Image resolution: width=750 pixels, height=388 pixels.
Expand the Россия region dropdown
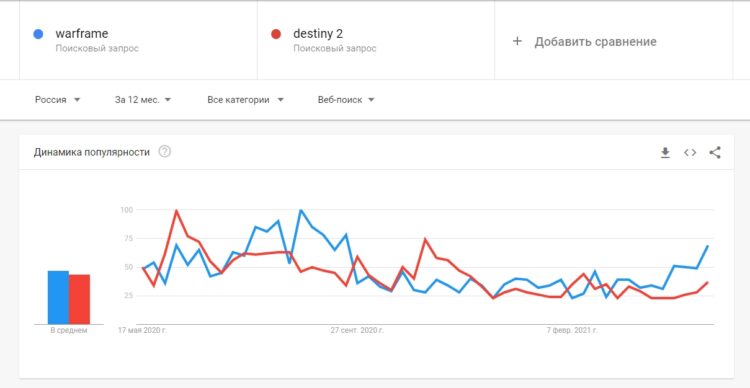(58, 100)
